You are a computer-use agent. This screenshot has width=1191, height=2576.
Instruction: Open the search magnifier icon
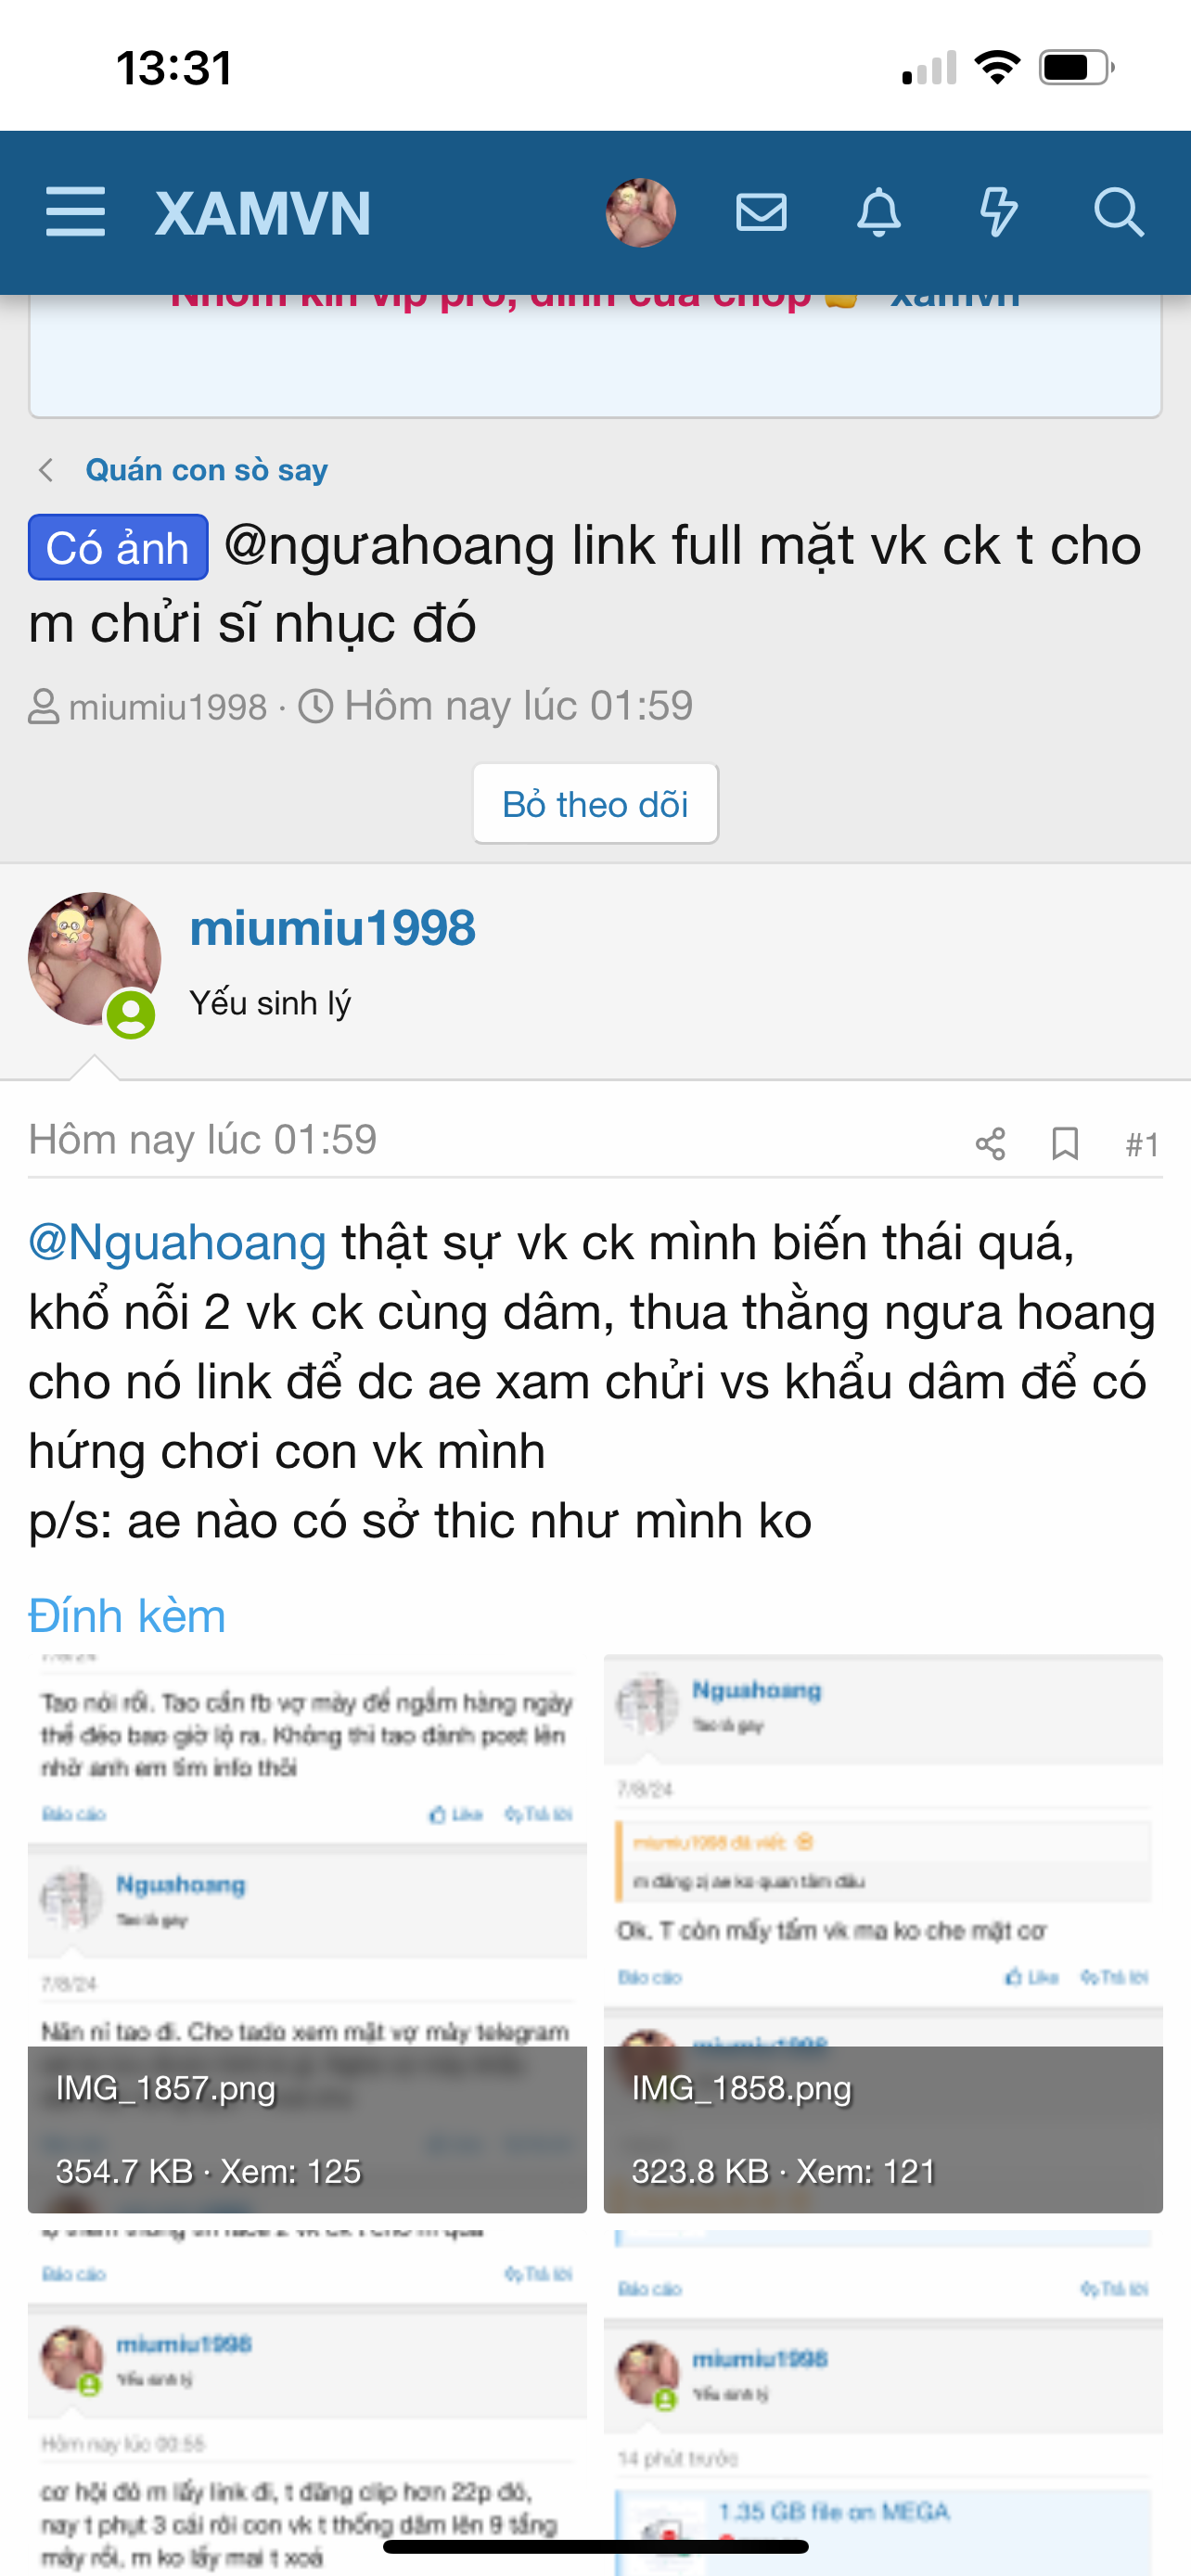(x=1118, y=212)
